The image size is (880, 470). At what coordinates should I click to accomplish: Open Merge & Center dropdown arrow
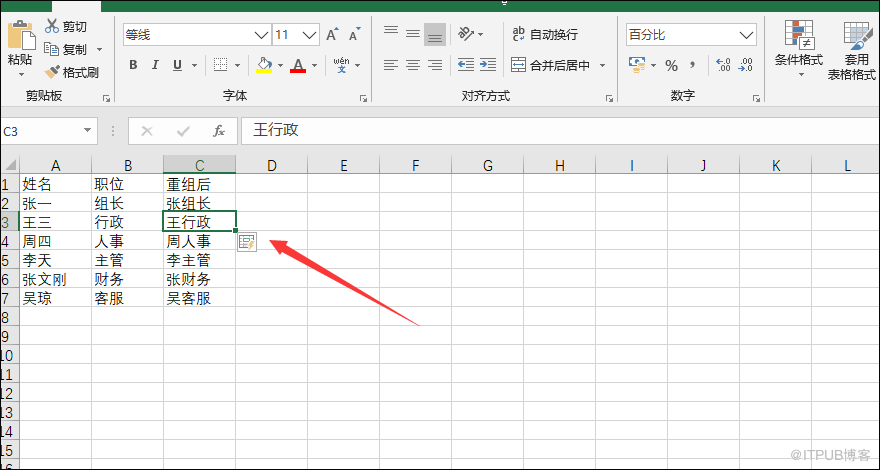(x=602, y=66)
